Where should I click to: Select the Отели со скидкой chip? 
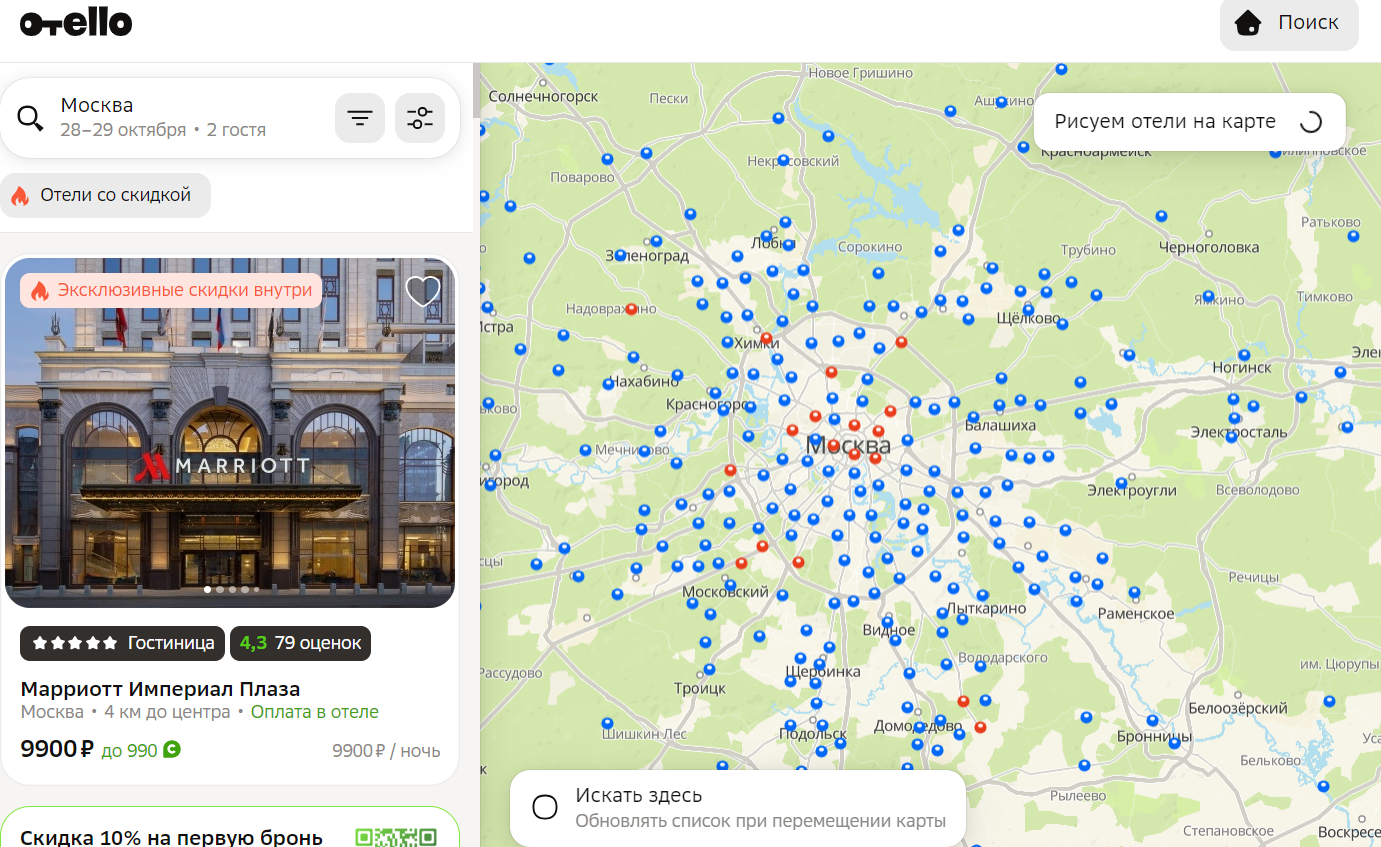(x=105, y=195)
